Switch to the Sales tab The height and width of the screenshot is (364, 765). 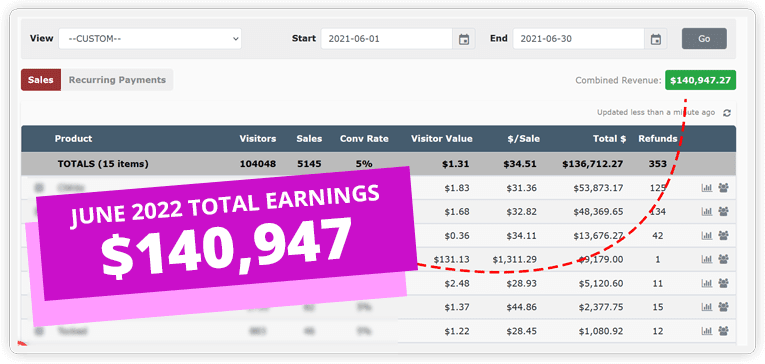(40, 80)
